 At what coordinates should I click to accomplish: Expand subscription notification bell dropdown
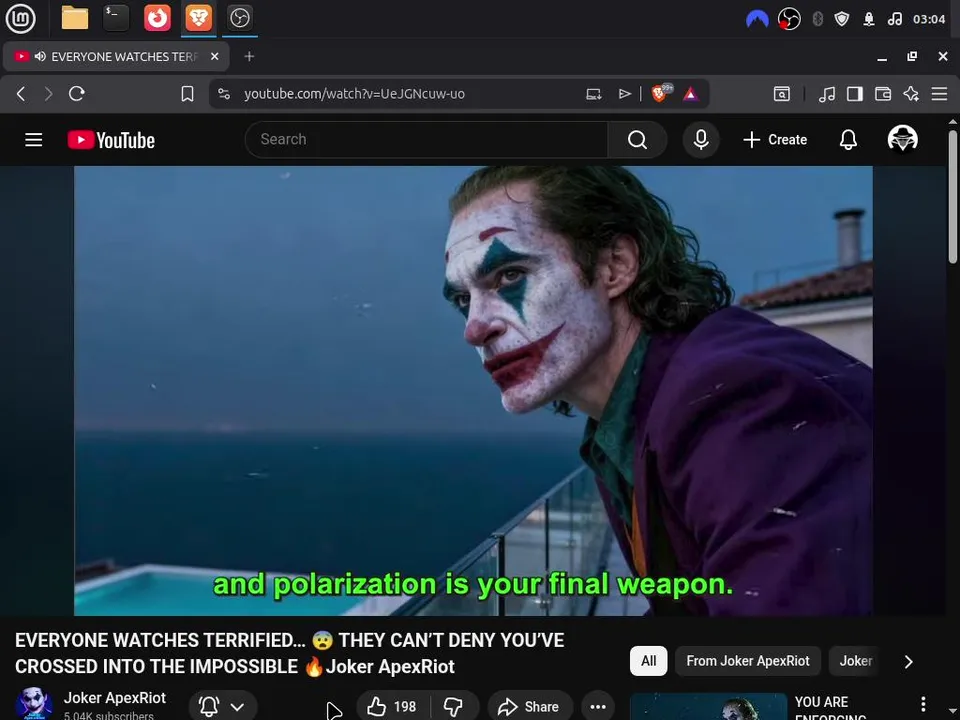223,707
